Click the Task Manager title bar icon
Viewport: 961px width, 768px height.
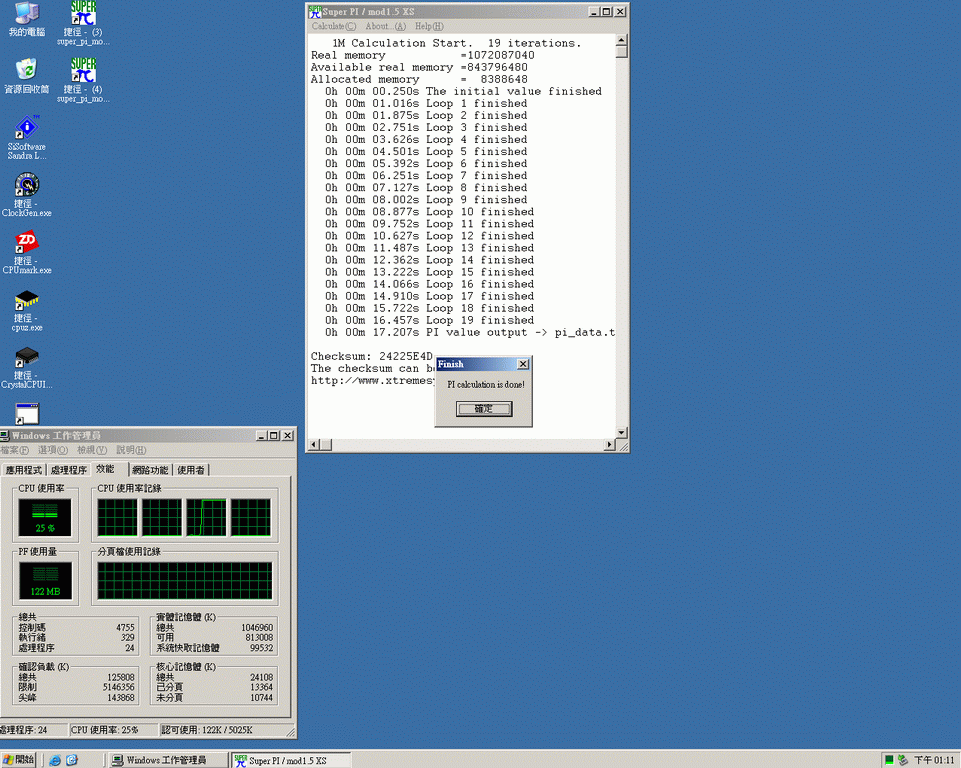tap(5, 436)
